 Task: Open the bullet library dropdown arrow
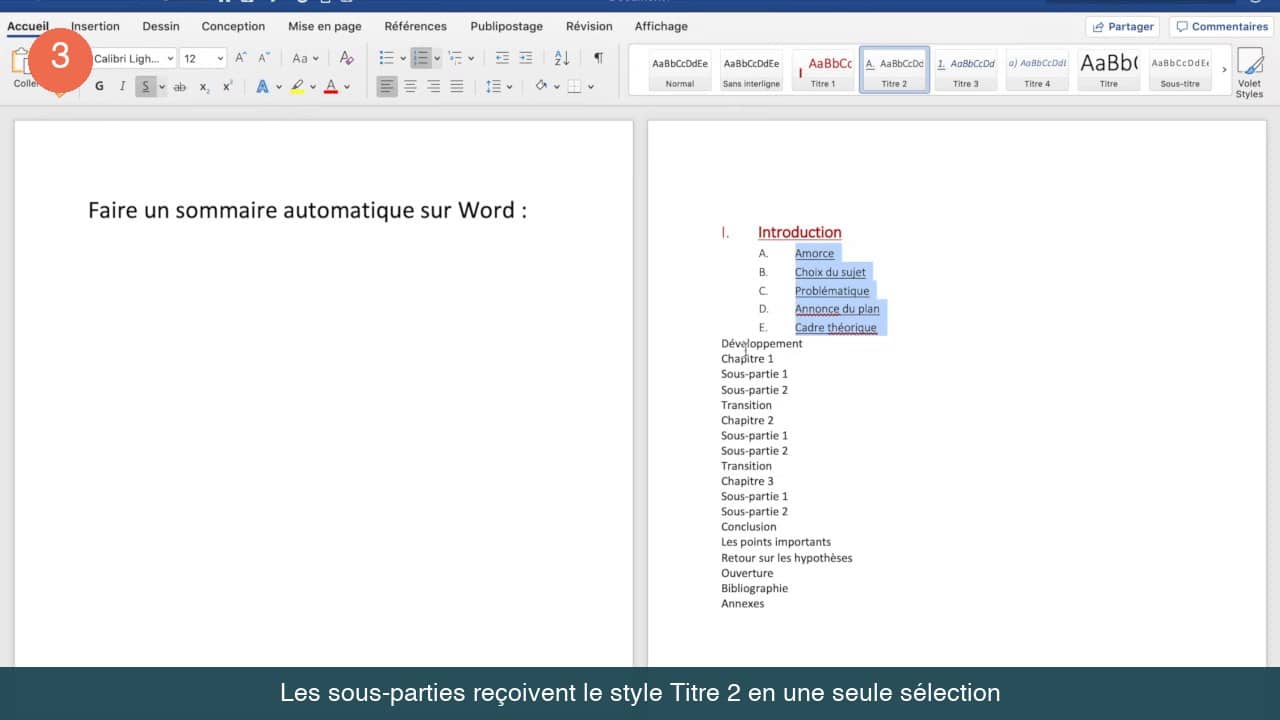click(x=403, y=58)
